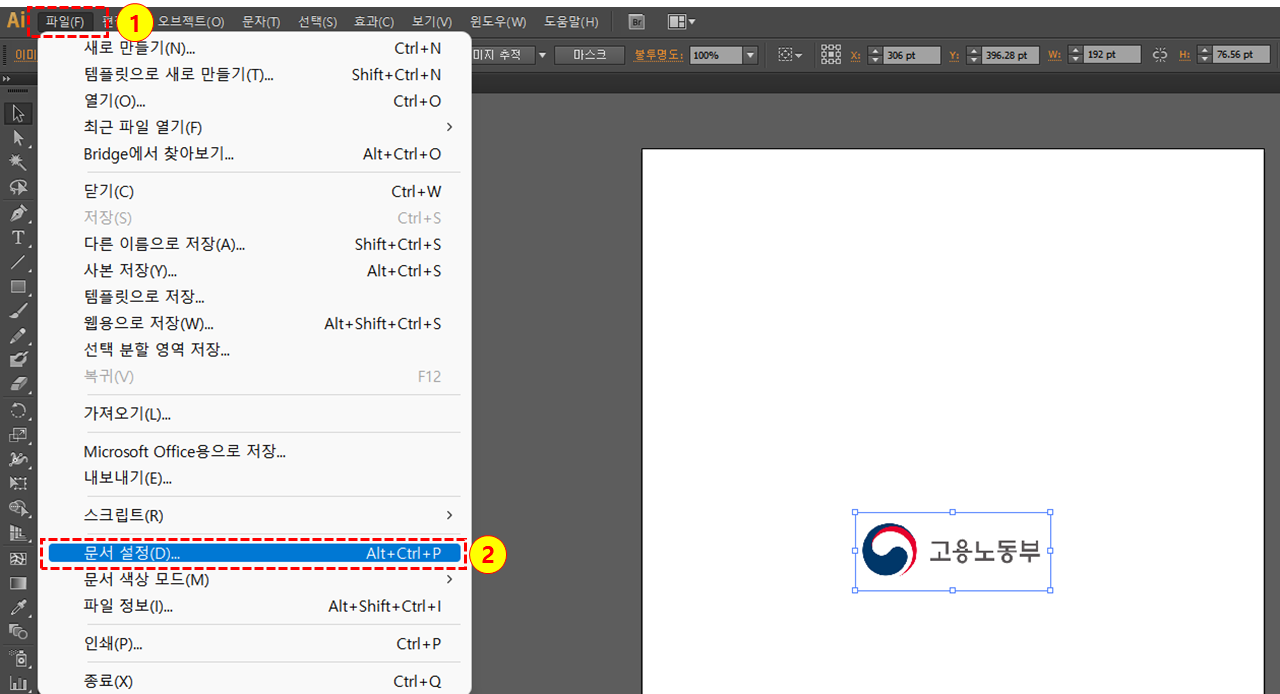
Task: Click the Y position field
Action: [x=1010, y=55]
